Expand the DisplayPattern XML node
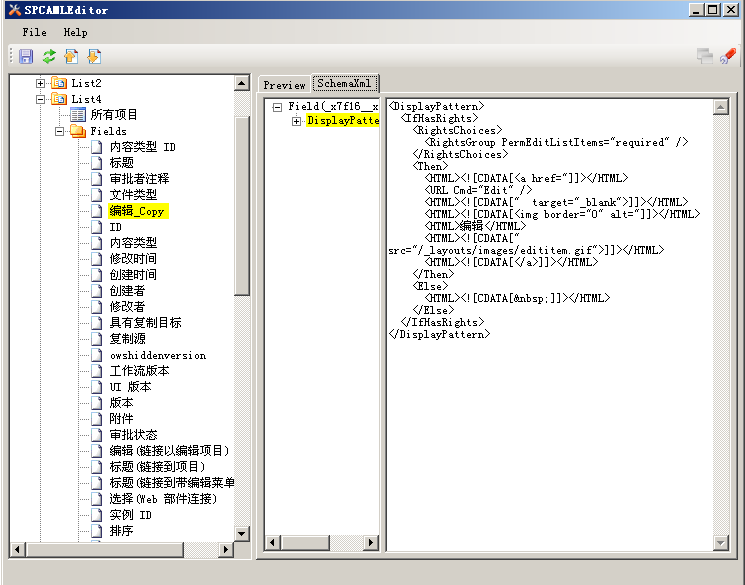745x585 pixels. coord(296,121)
